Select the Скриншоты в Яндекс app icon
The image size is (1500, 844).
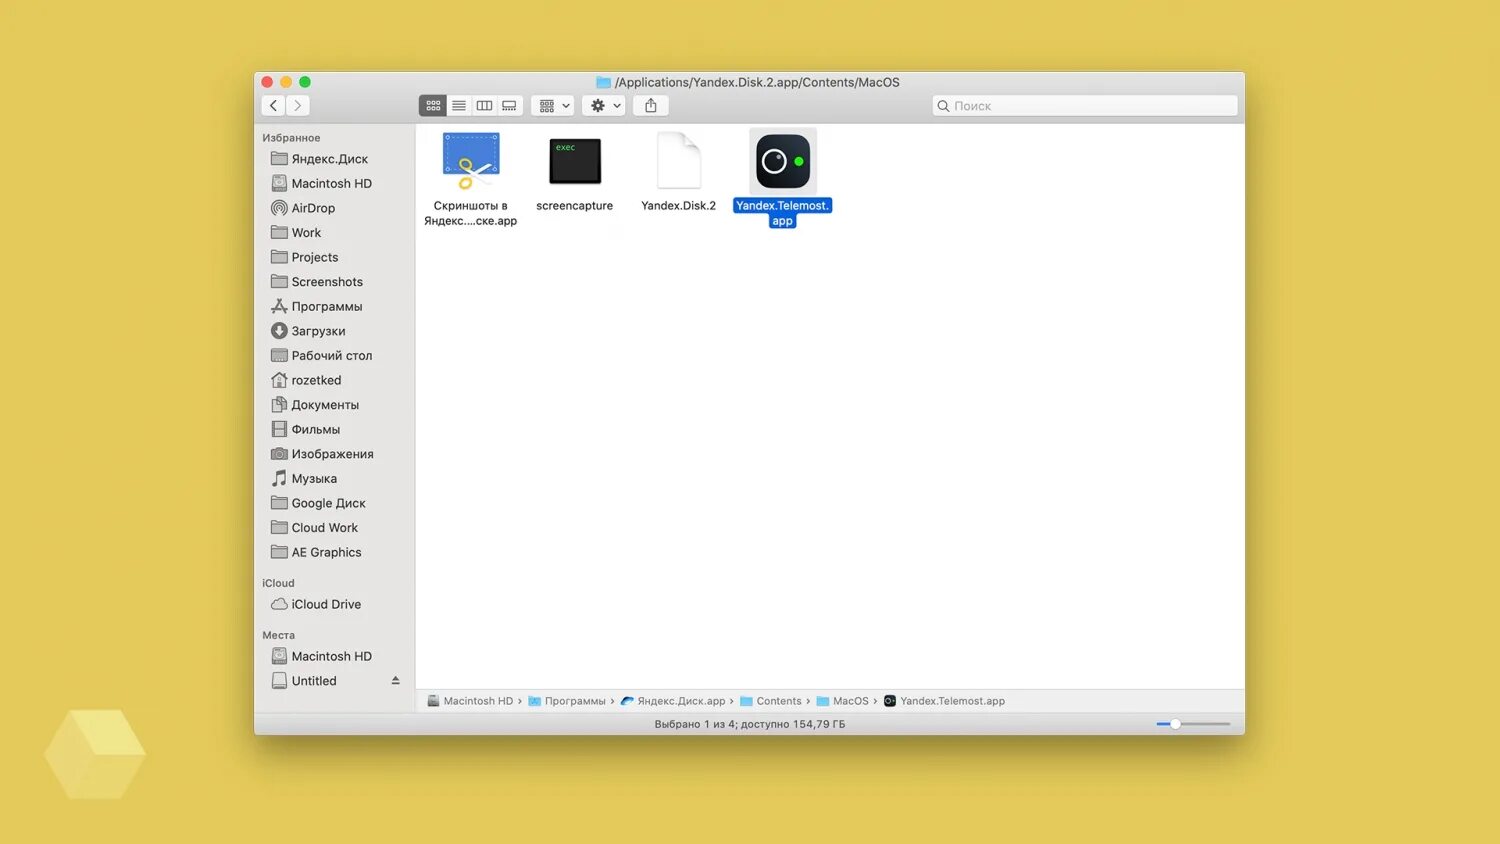[x=471, y=161]
